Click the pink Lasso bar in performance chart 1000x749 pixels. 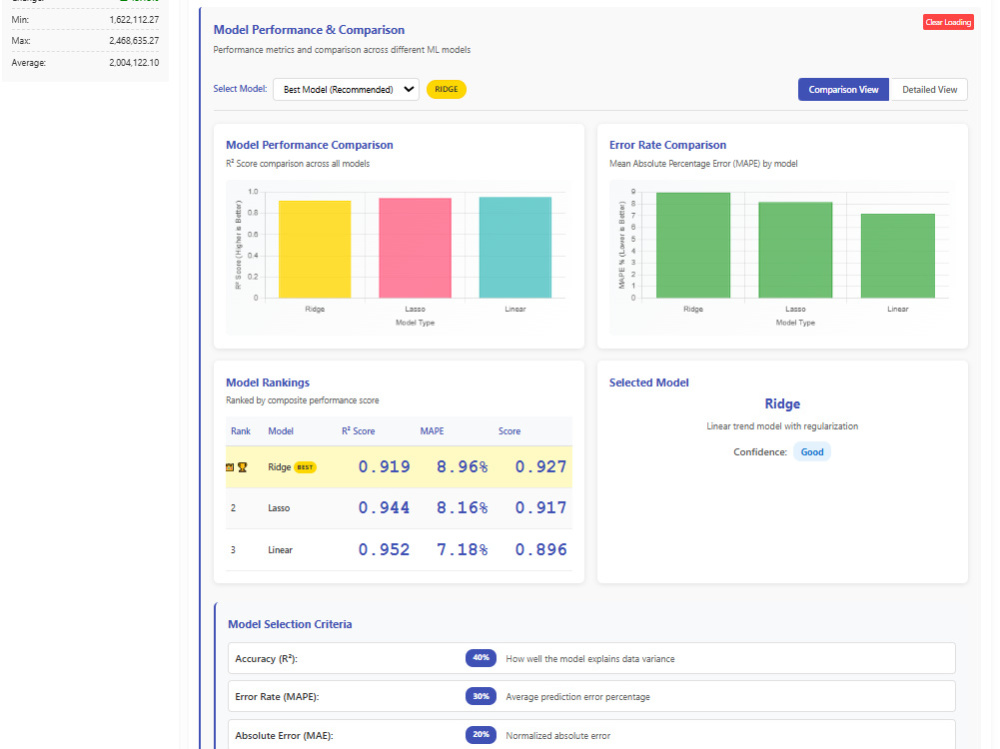pyautogui.click(x=415, y=250)
